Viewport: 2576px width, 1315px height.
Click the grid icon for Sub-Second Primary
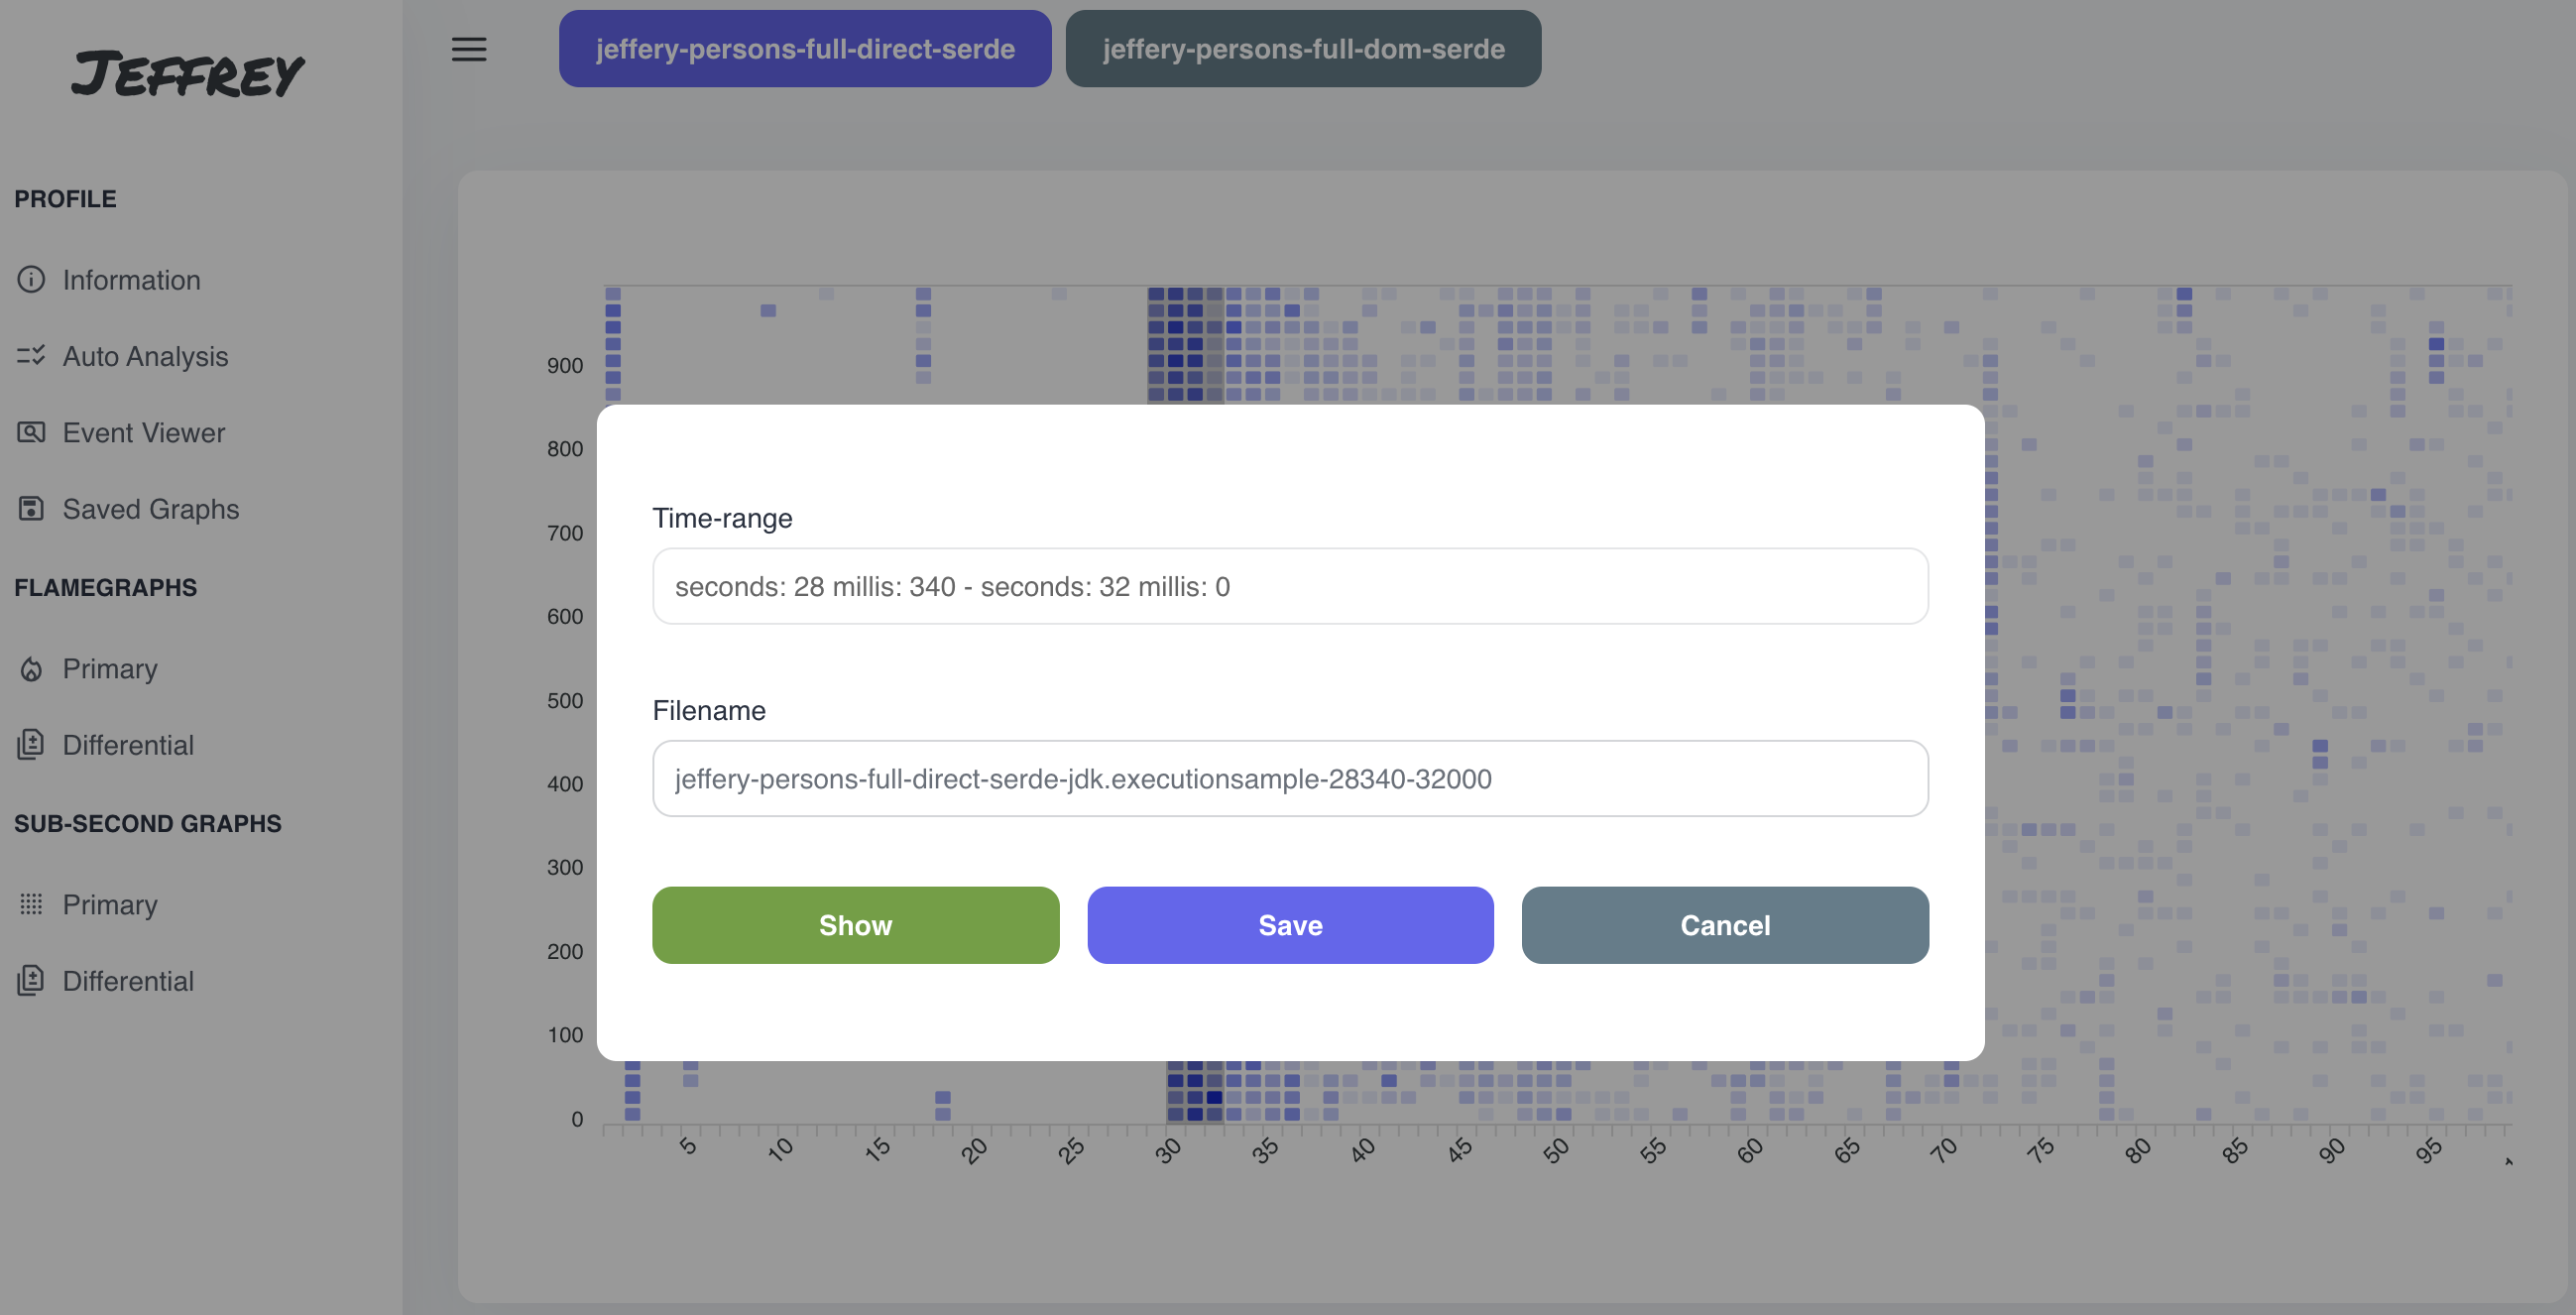click(31, 904)
